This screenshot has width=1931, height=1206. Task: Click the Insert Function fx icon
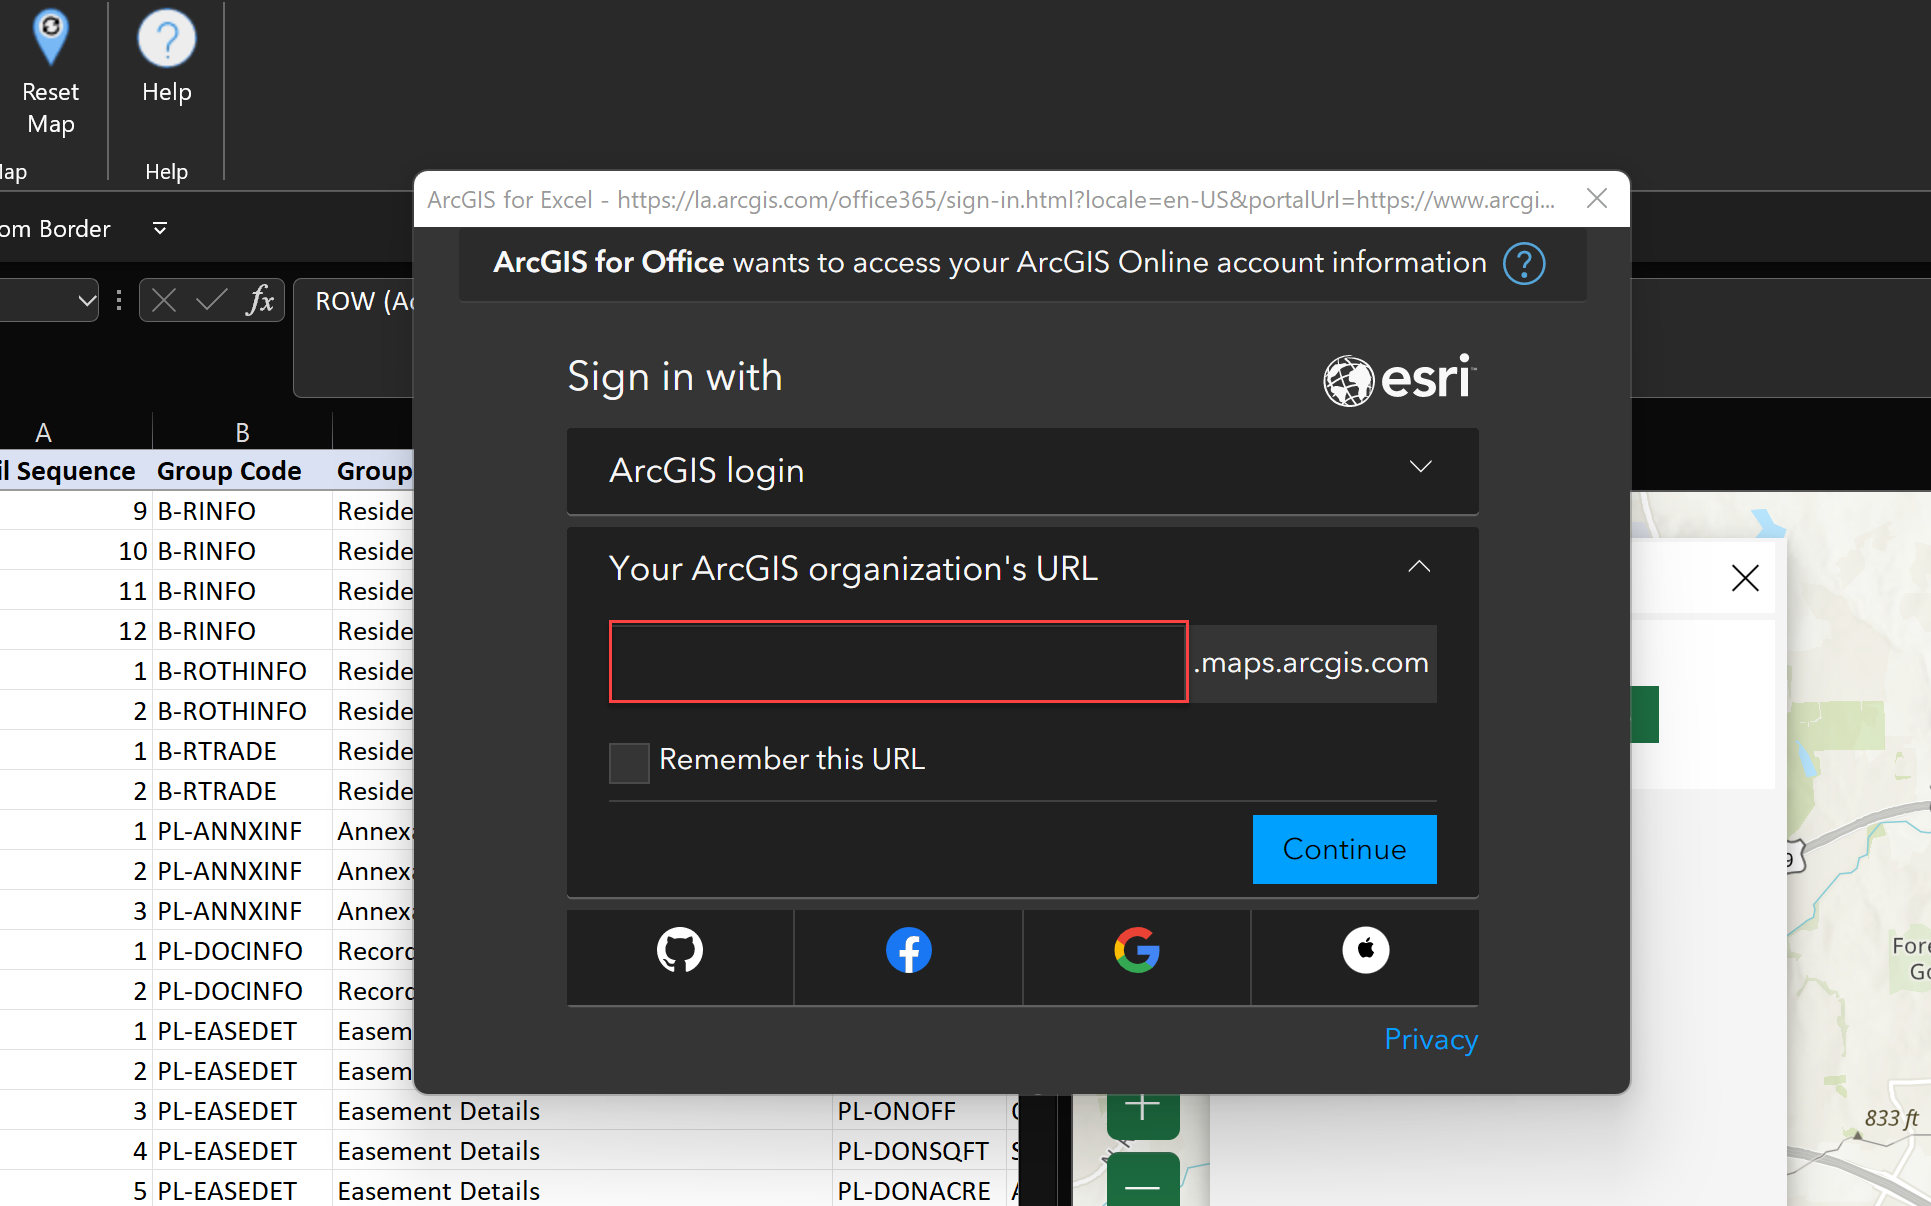click(260, 300)
